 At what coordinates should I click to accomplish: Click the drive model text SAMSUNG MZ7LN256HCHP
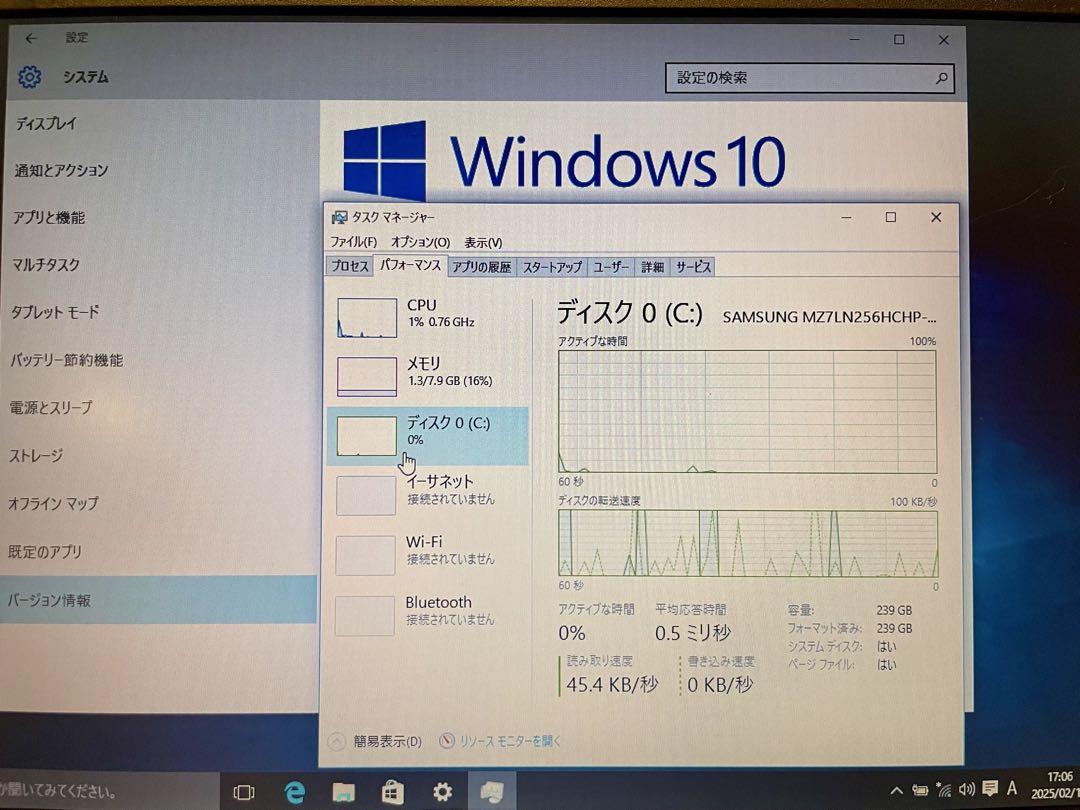pyautogui.click(x=829, y=318)
